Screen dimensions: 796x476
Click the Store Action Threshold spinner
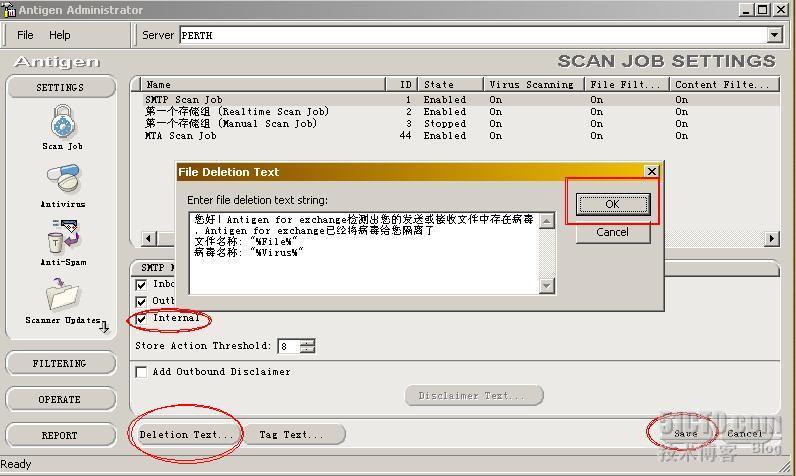(307, 346)
